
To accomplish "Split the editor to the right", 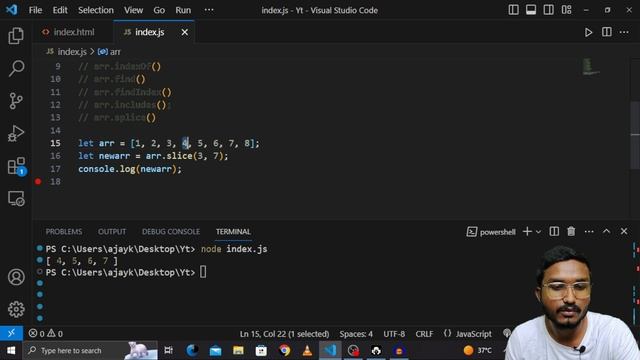I will point(607,32).
